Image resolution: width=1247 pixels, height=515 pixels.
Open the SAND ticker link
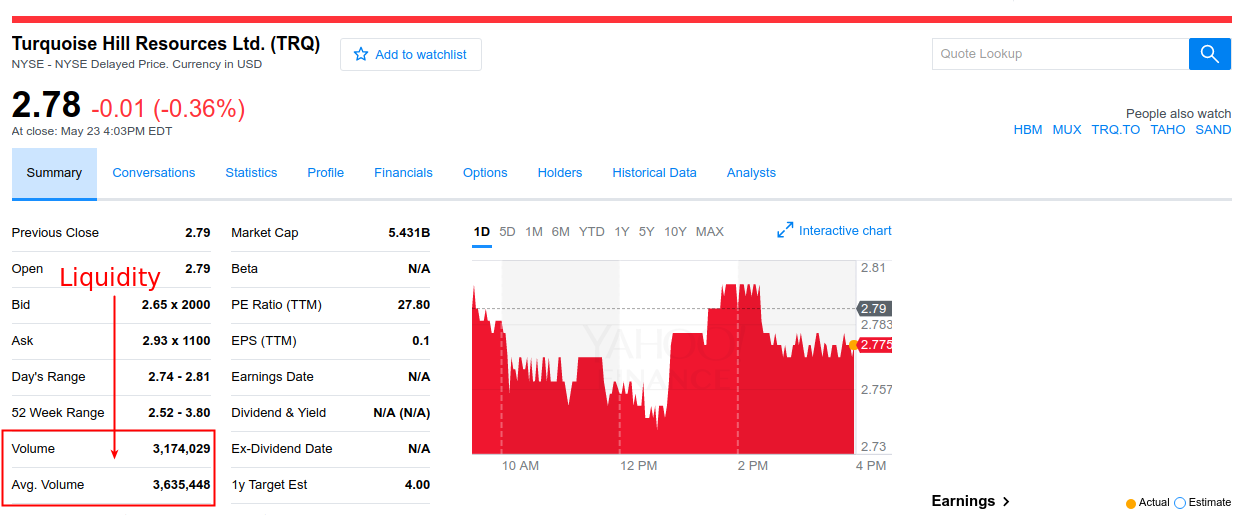coord(1213,130)
